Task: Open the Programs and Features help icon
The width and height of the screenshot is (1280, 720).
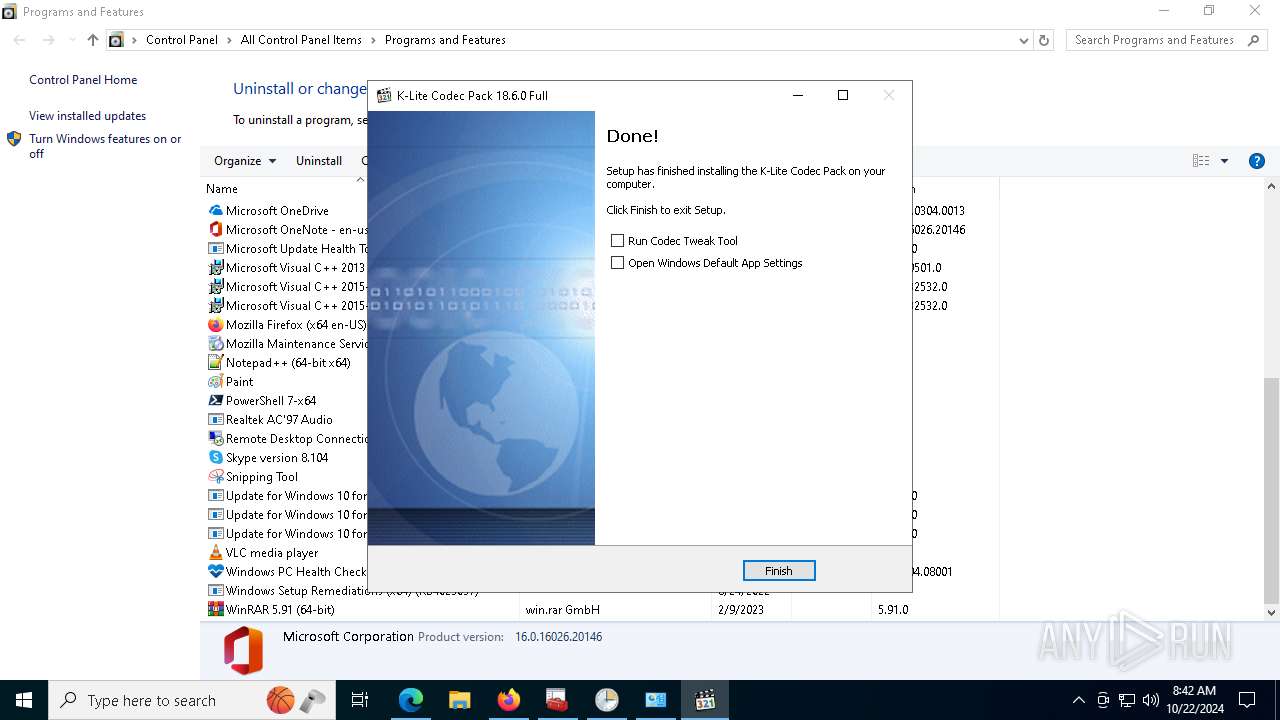Action: tap(1257, 161)
